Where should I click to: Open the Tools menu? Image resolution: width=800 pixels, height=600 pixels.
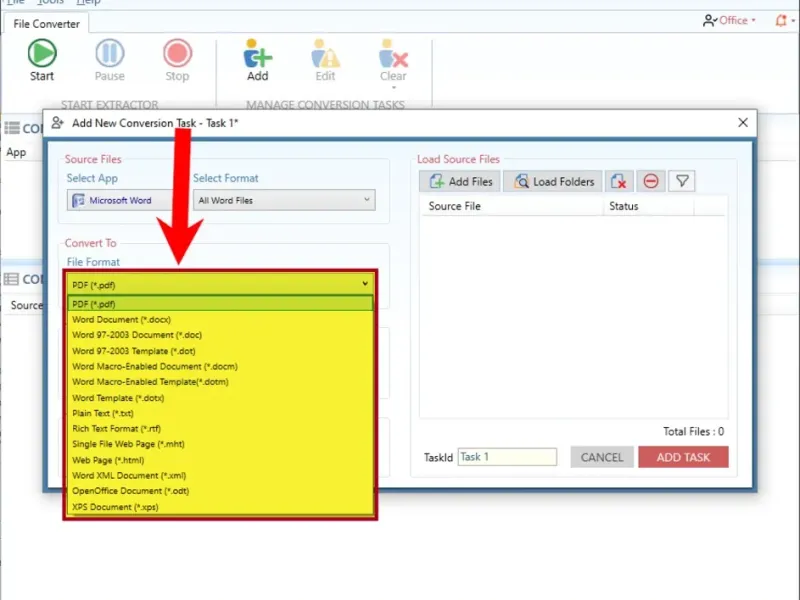click(x=51, y=2)
